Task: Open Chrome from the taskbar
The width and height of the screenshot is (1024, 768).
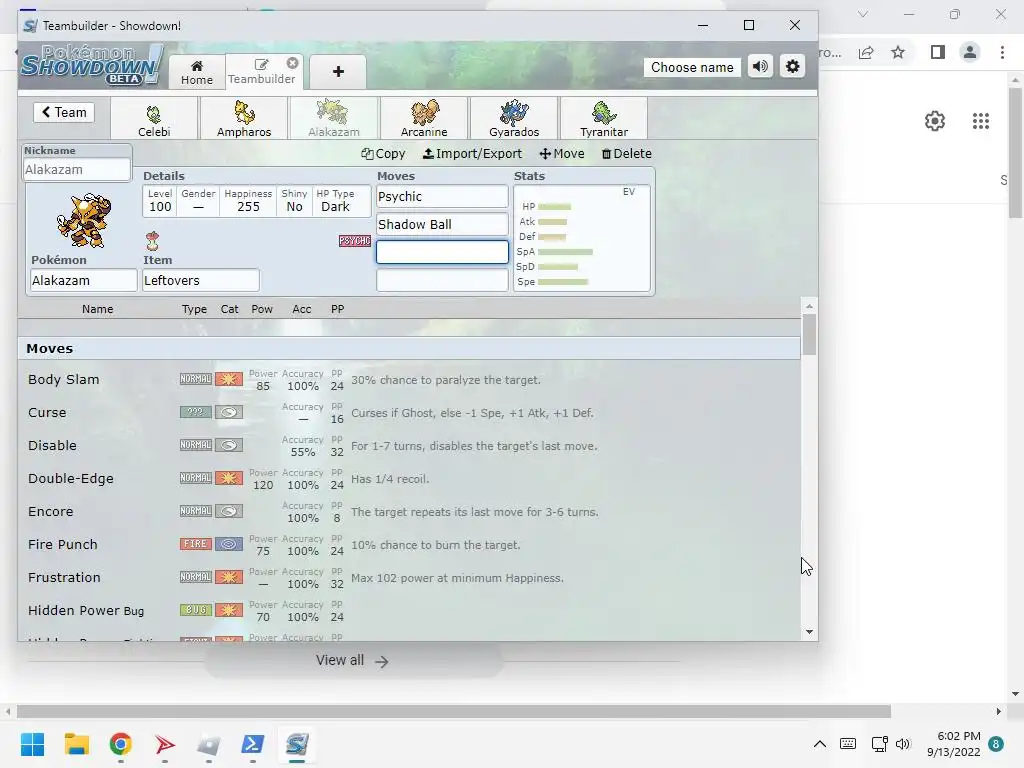Action: tap(121, 744)
